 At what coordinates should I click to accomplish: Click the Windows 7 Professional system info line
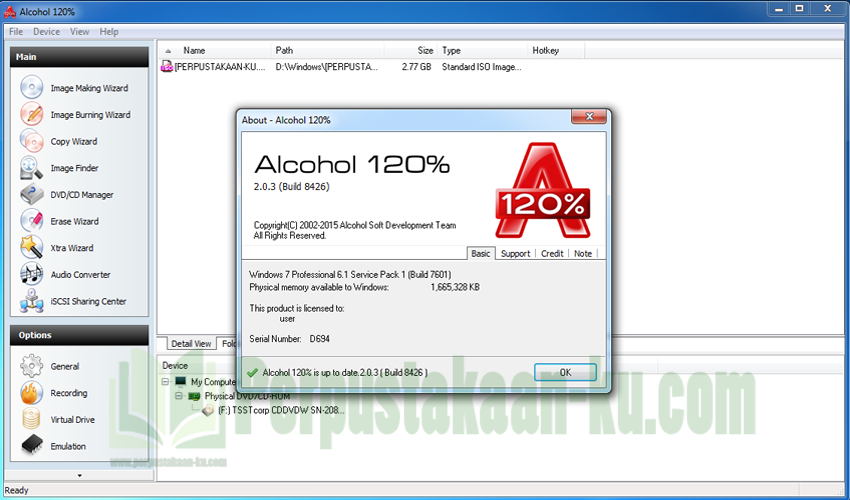[x=350, y=274]
